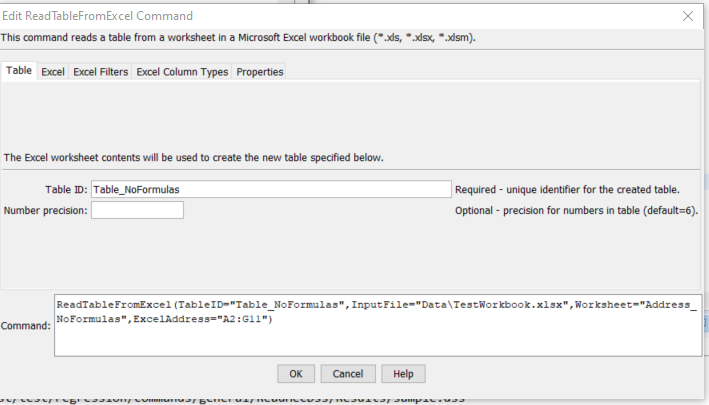709x405 pixels.
Task: Go to the Excel Column Types tab
Action: [x=182, y=72]
